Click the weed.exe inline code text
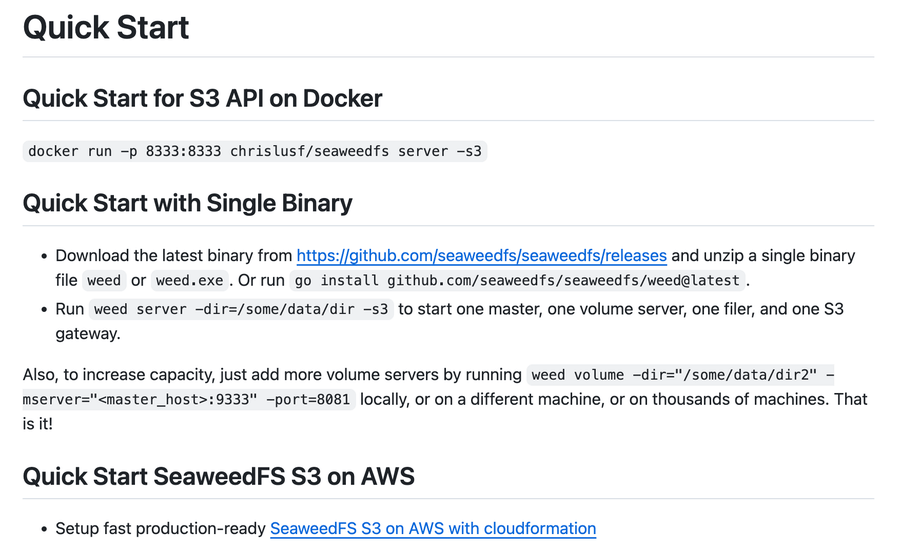This screenshot has width=899, height=551. (x=190, y=280)
